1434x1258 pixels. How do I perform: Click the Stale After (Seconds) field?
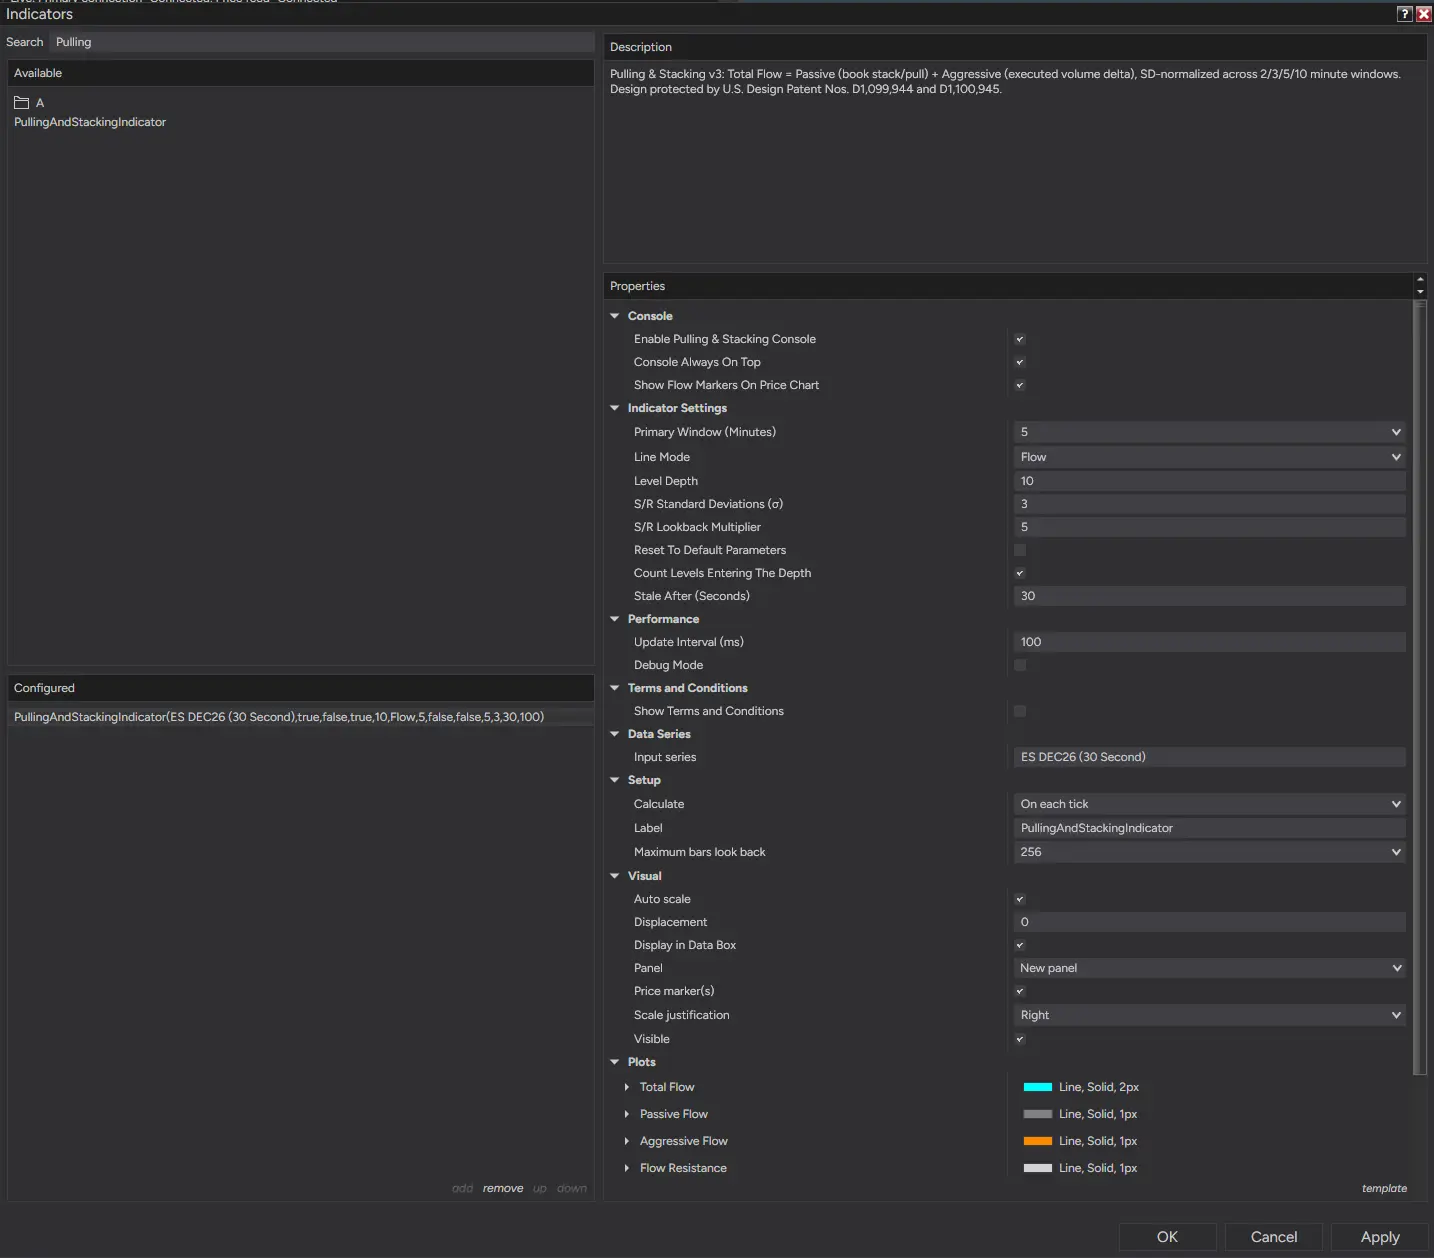[1210, 596]
